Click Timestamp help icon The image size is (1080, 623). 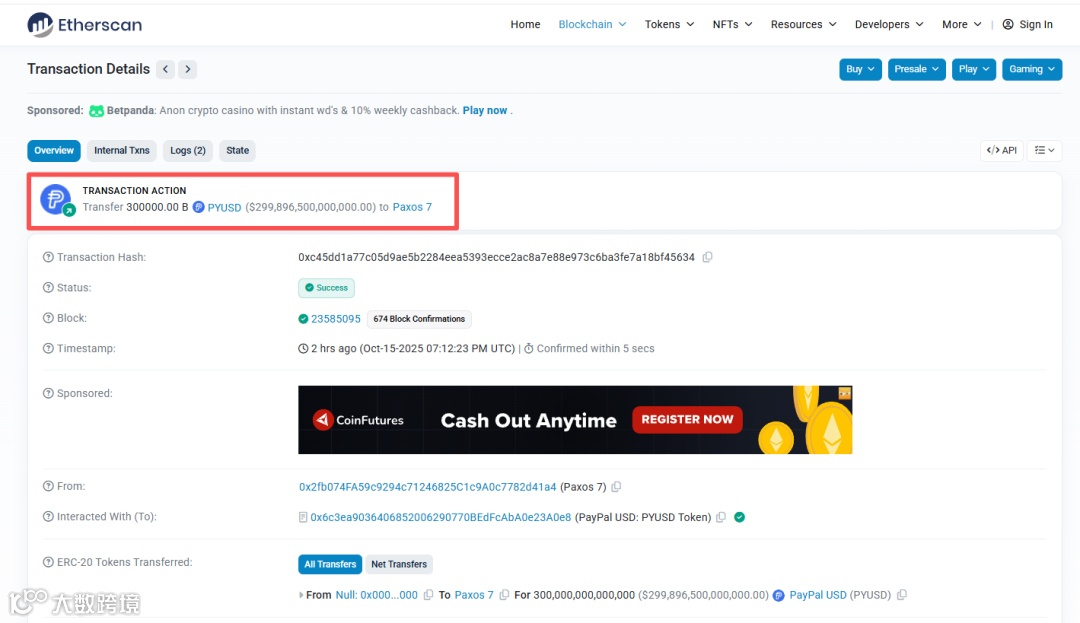pyautogui.click(x=48, y=348)
